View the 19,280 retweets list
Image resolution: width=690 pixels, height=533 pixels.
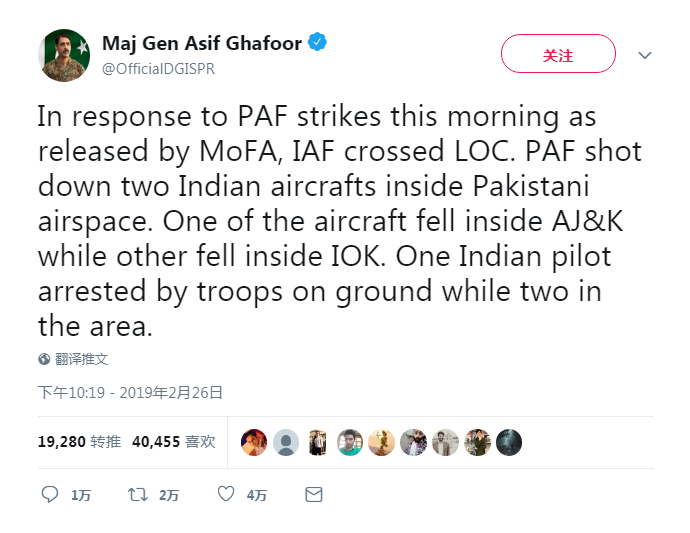click(79, 441)
